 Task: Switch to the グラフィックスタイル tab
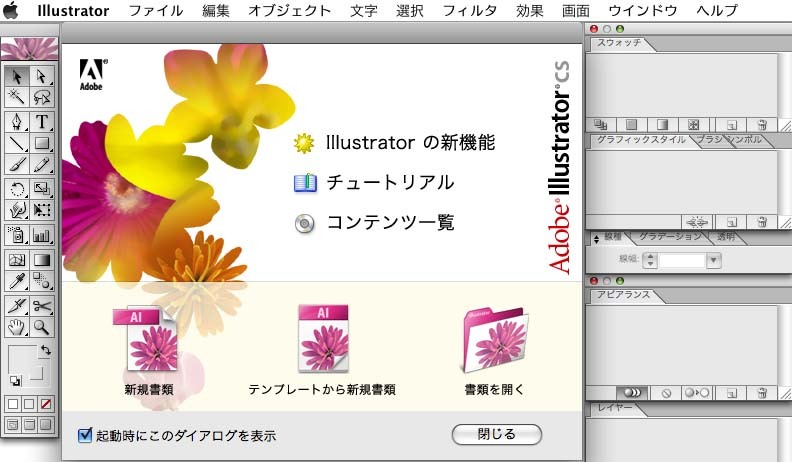click(641, 140)
